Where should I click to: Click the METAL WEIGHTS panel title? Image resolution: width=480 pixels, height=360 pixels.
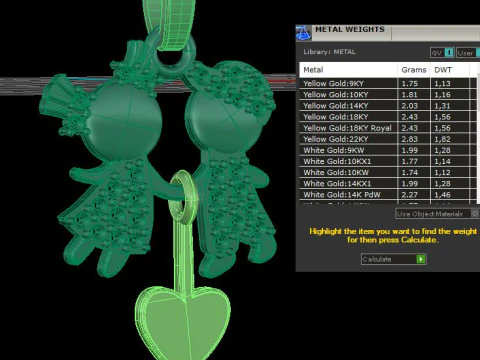pyautogui.click(x=350, y=29)
